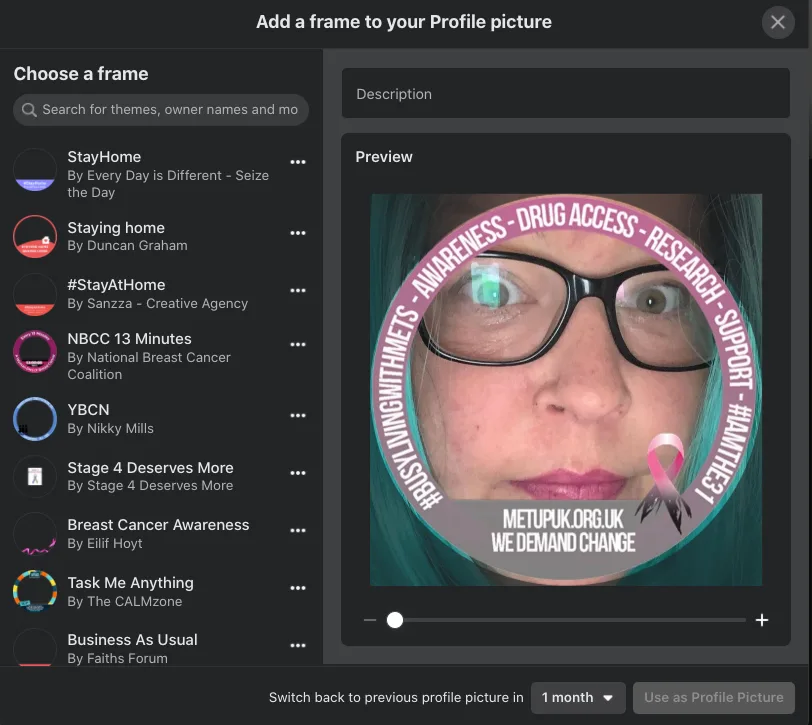Open options menu for YBCN frame

click(x=298, y=415)
